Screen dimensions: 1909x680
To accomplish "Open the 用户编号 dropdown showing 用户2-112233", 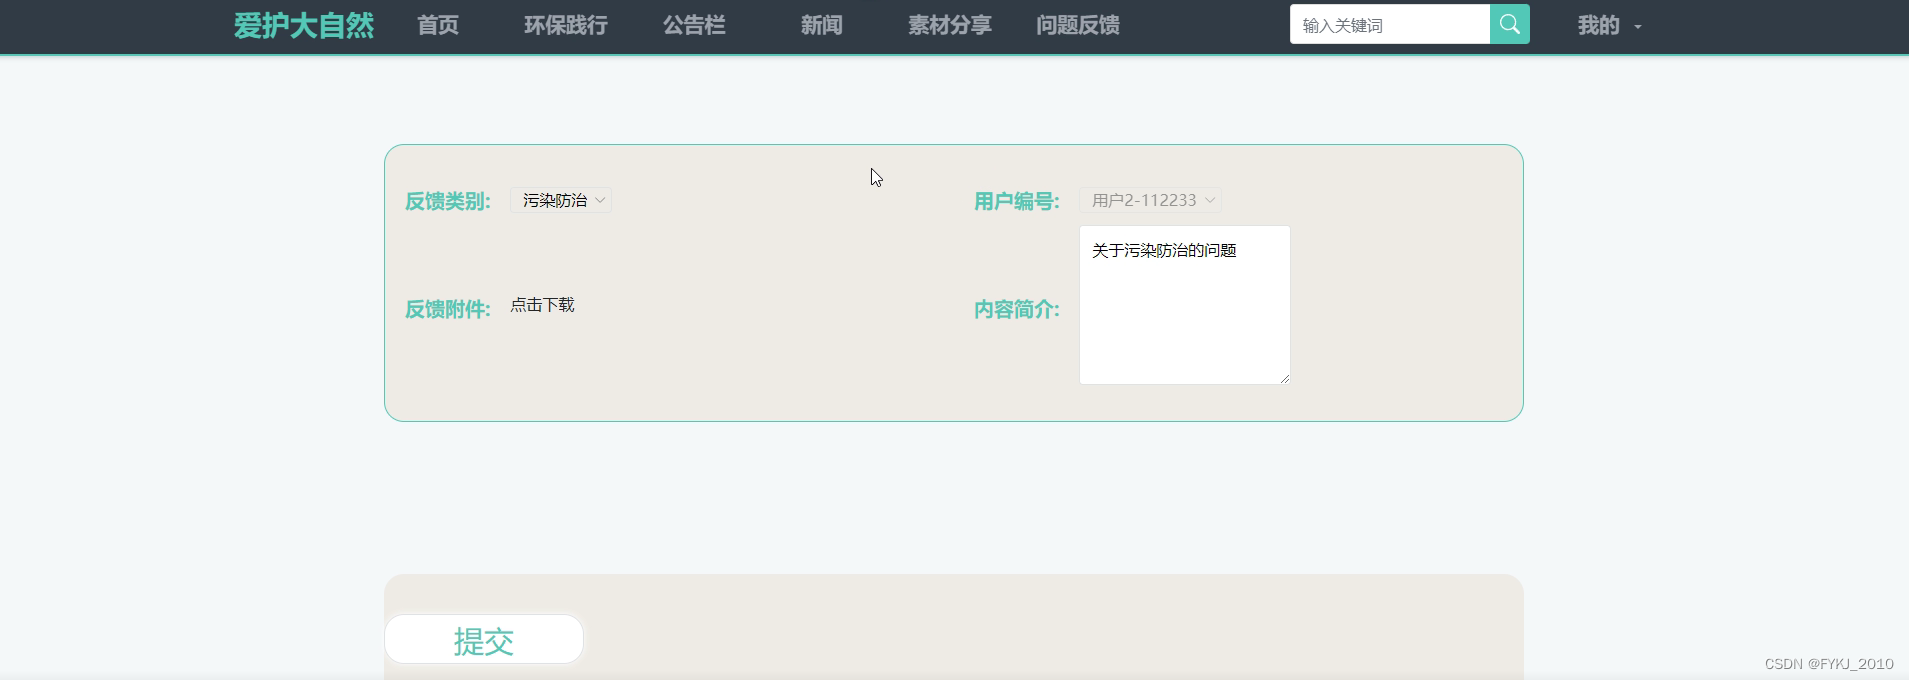I will pos(1150,200).
